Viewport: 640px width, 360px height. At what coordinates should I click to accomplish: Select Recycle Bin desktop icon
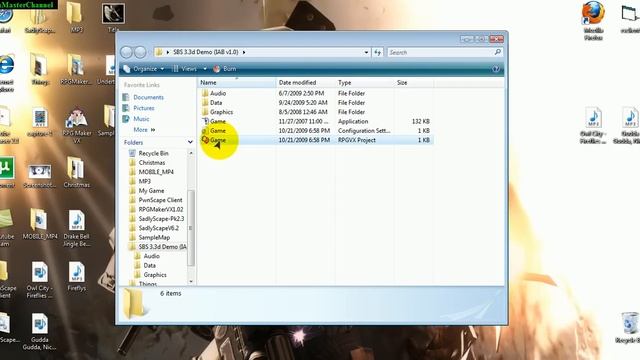tap(629, 327)
